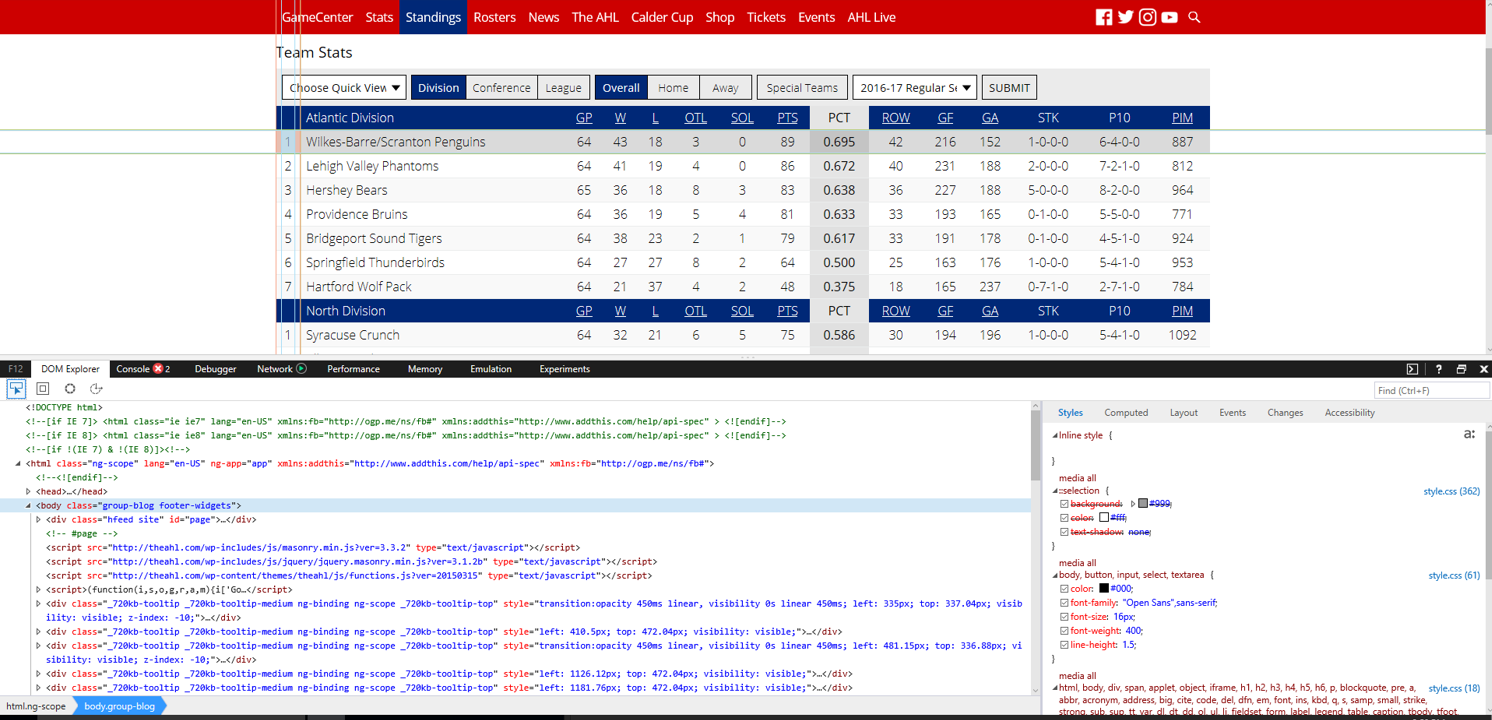Open the 2016-17 Regular Season dropdown
Viewport: 1492px width, 720px height.
(x=915, y=88)
